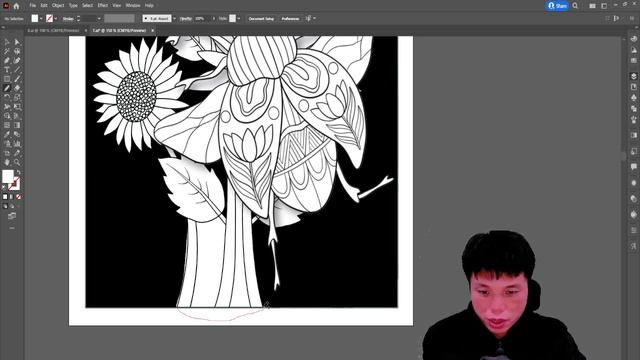
Task: Select the Scale tool
Action: pos(17,98)
